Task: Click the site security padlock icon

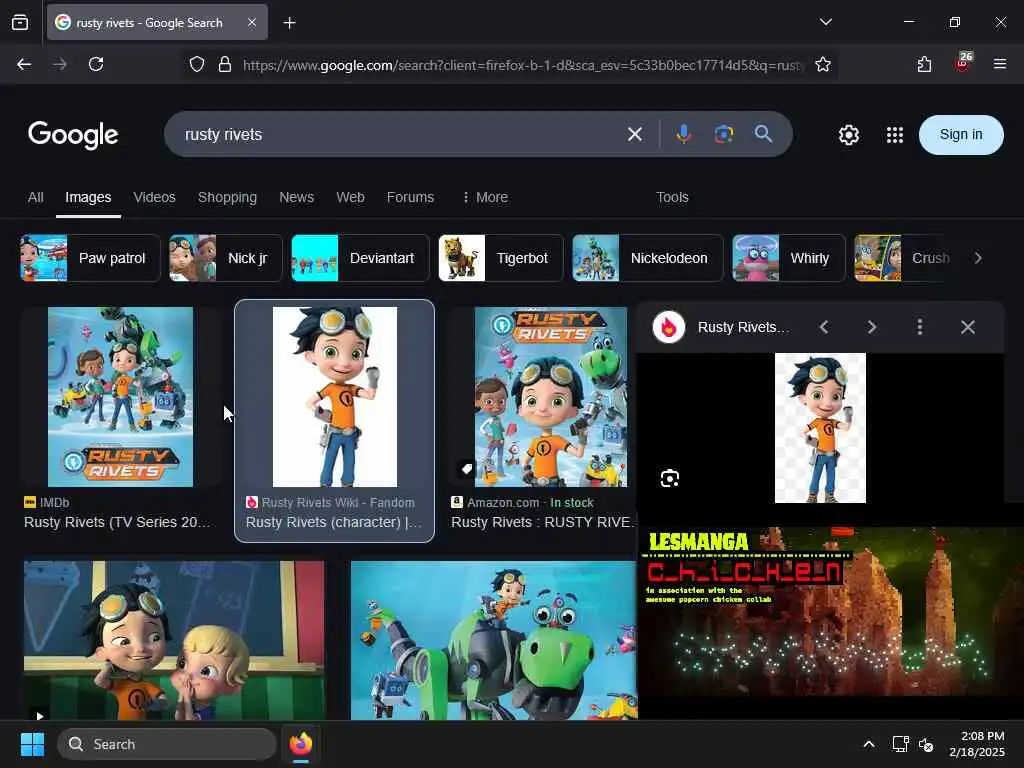Action: pyautogui.click(x=225, y=64)
